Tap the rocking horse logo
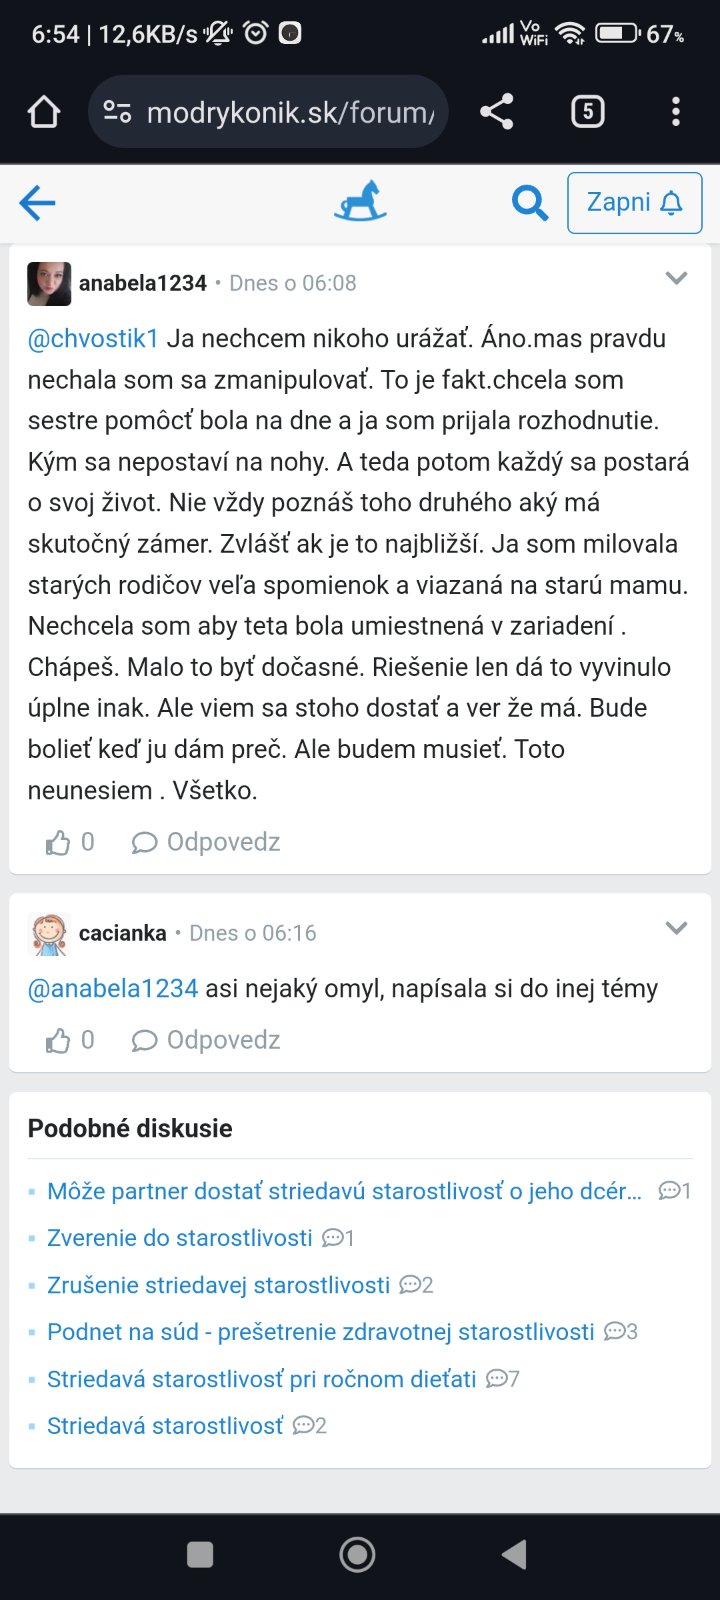 pyautogui.click(x=360, y=201)
